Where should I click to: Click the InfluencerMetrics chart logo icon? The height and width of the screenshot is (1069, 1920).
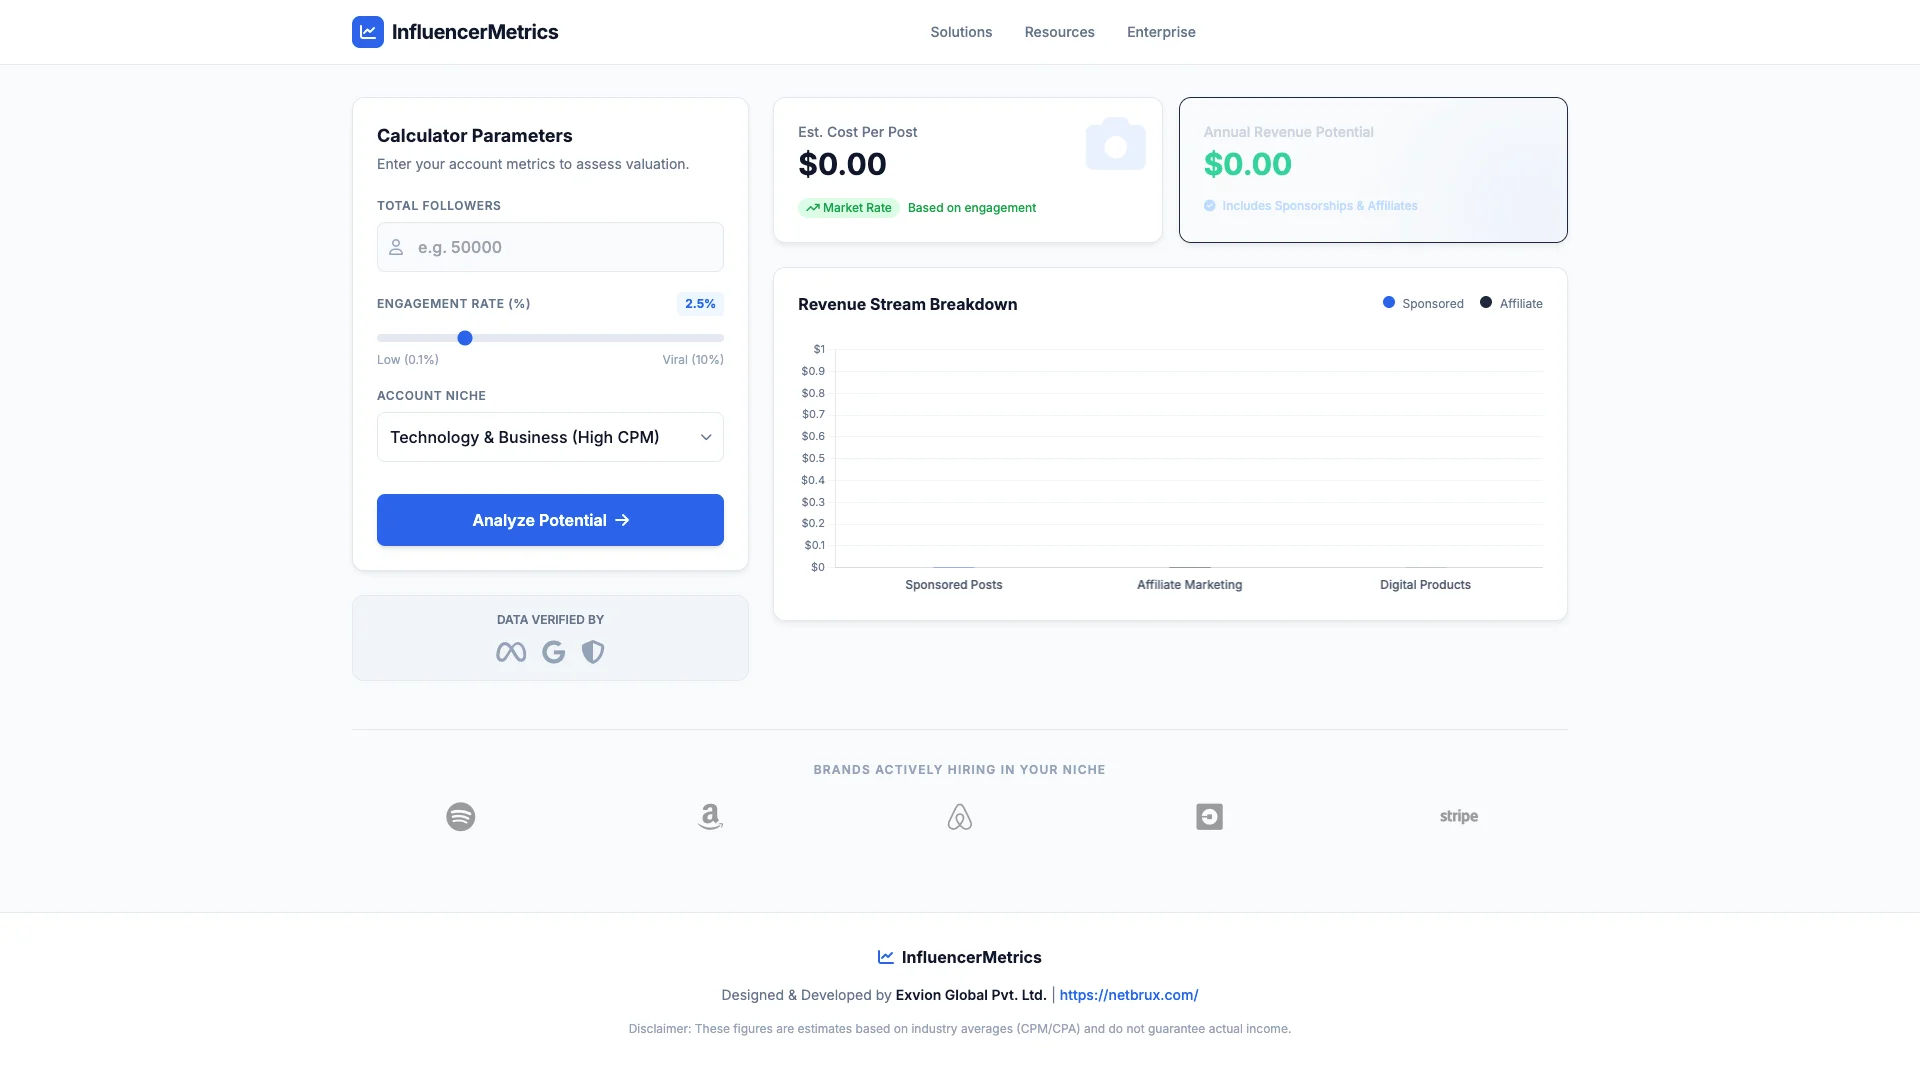click(x=367, y=32)
